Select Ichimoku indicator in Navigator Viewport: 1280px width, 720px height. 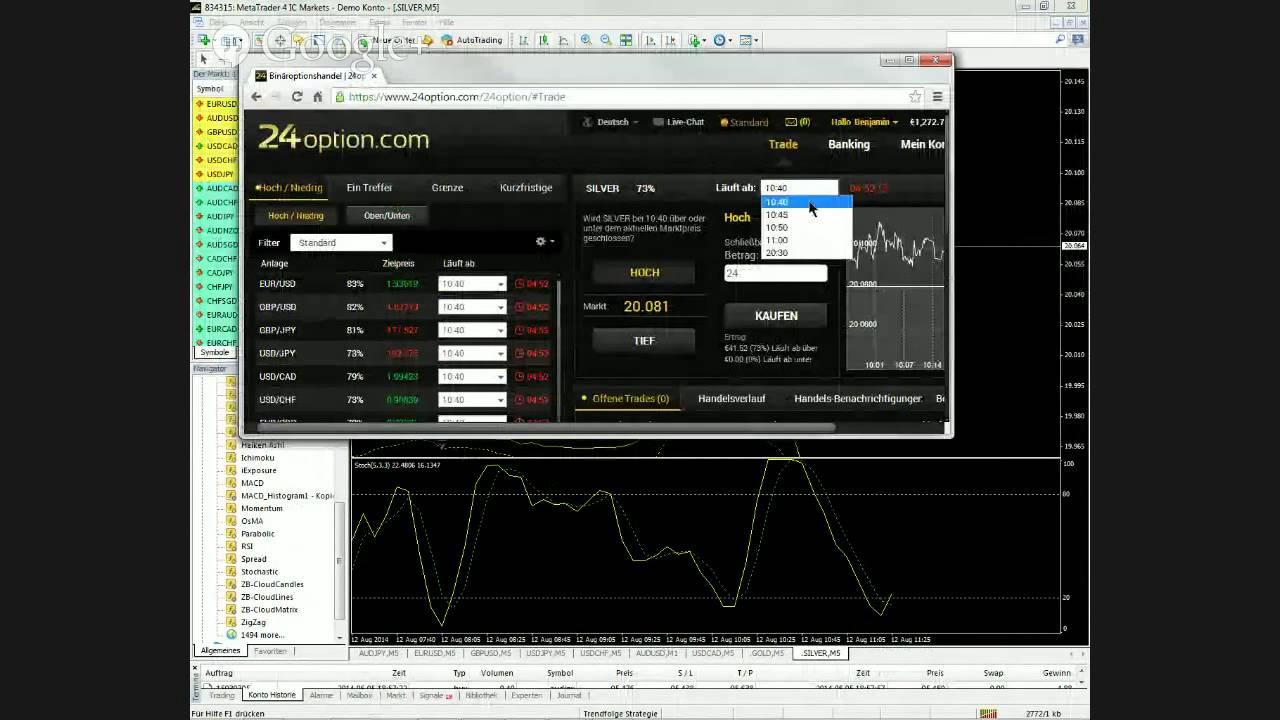(x=257, y=458)
